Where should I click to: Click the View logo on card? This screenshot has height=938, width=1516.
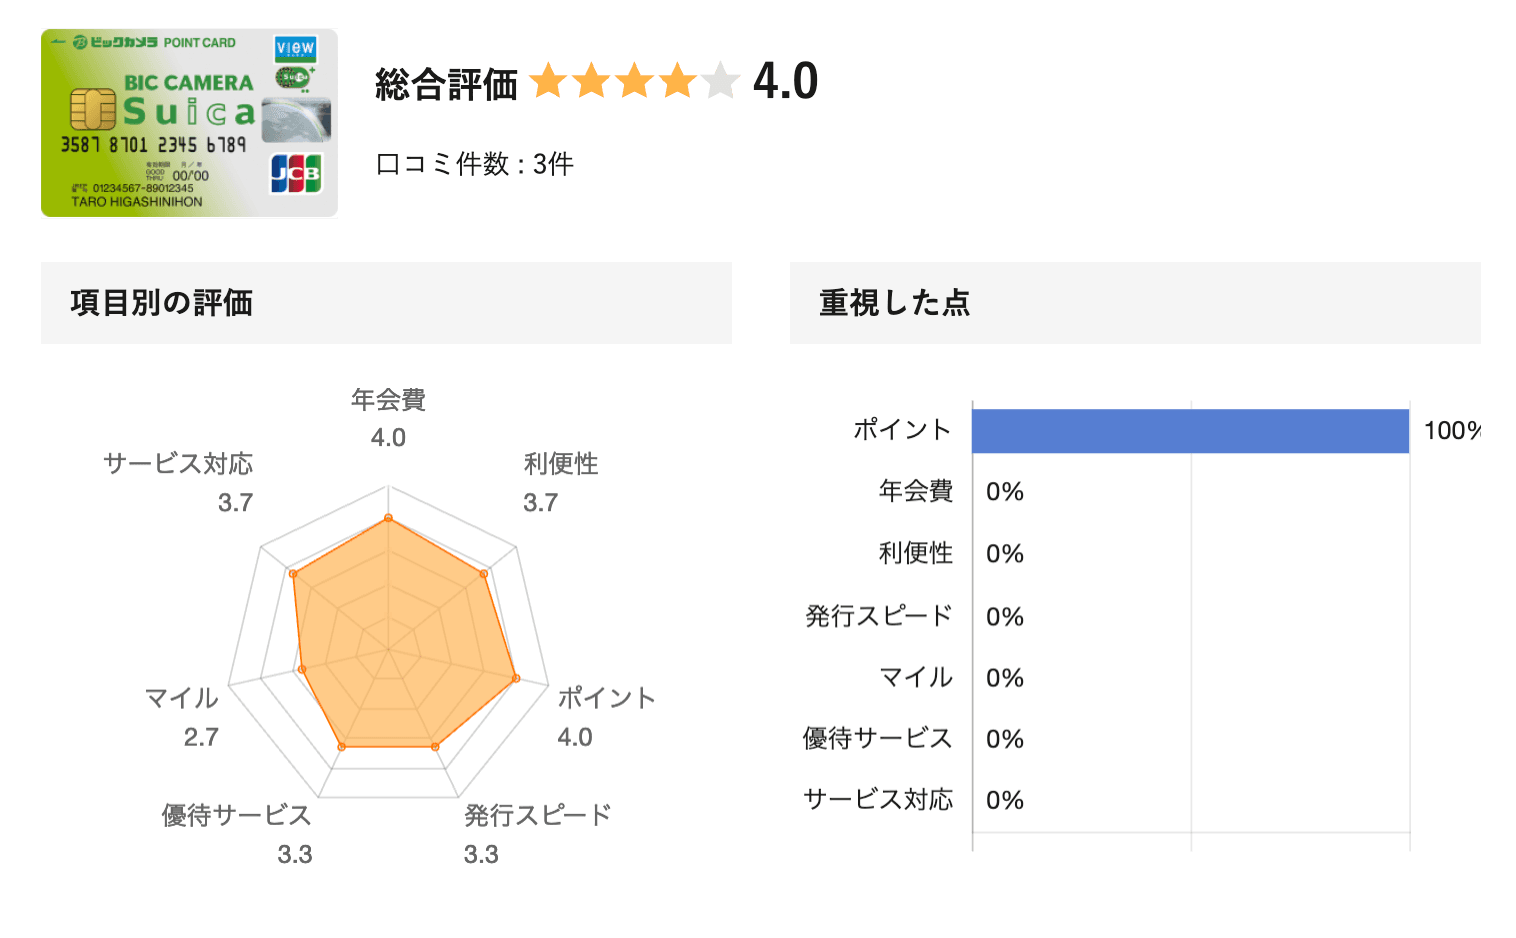(295, 48)
